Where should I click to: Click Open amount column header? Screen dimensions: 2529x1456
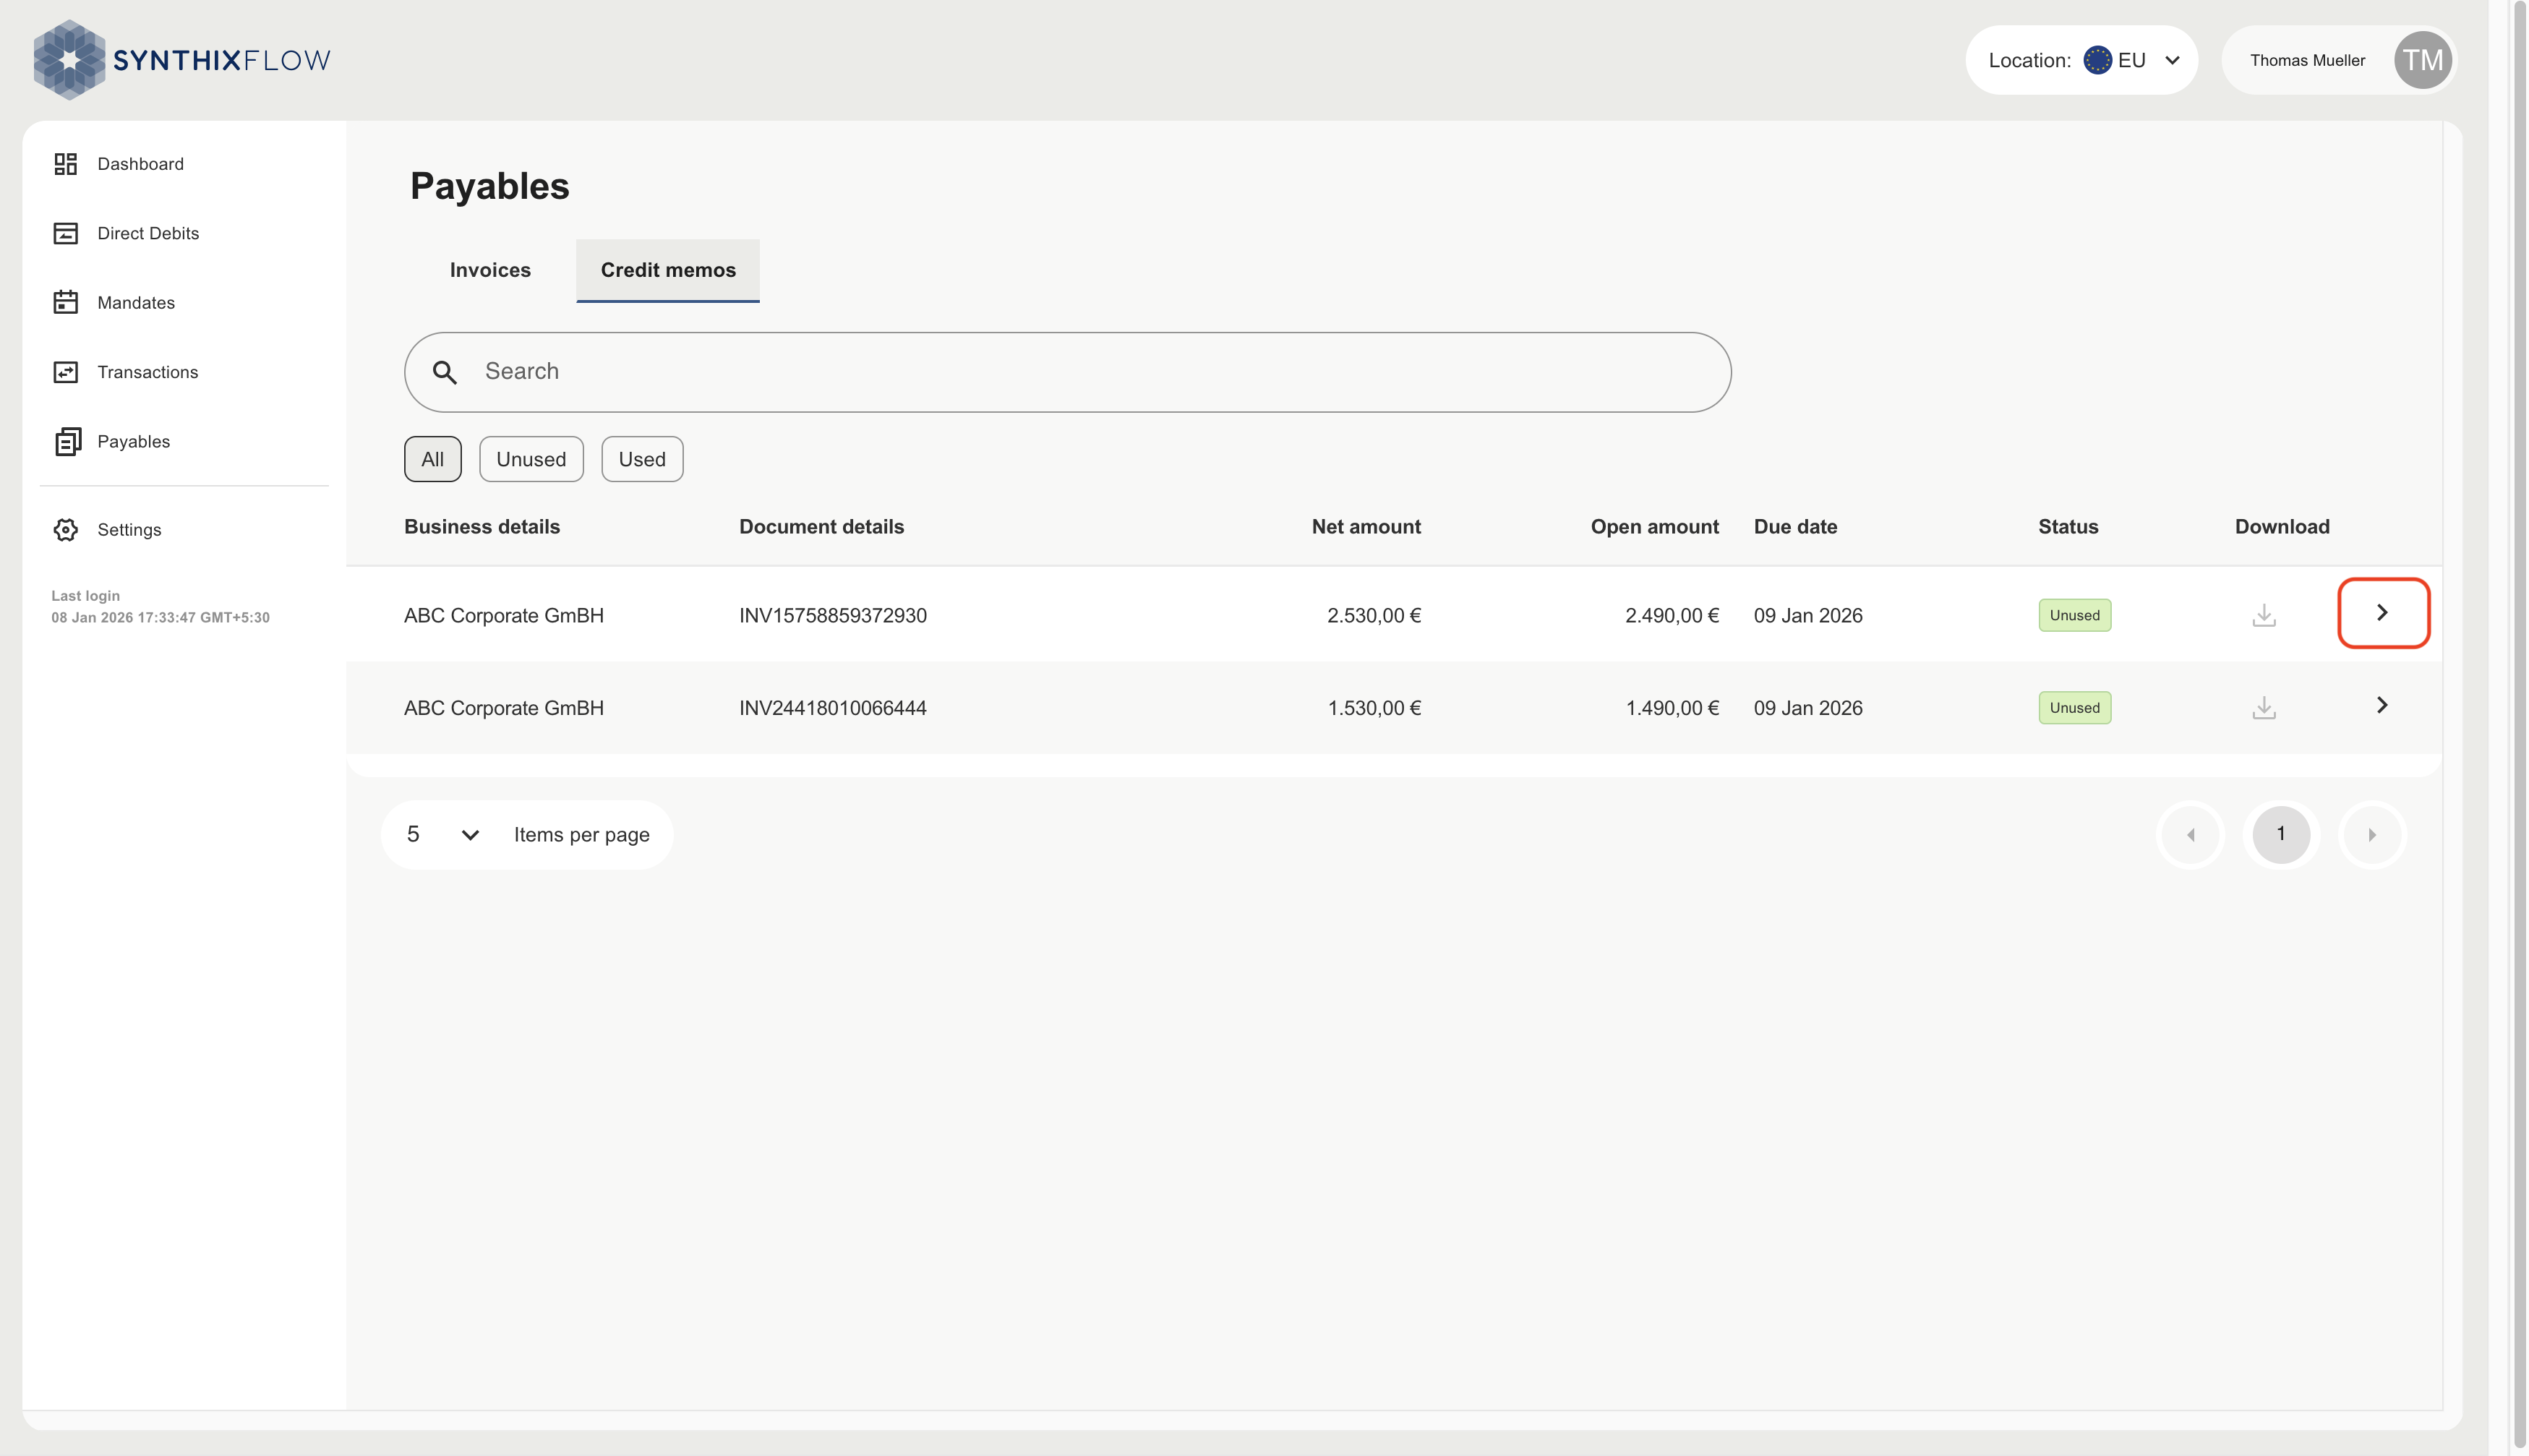pos(1655,527)
